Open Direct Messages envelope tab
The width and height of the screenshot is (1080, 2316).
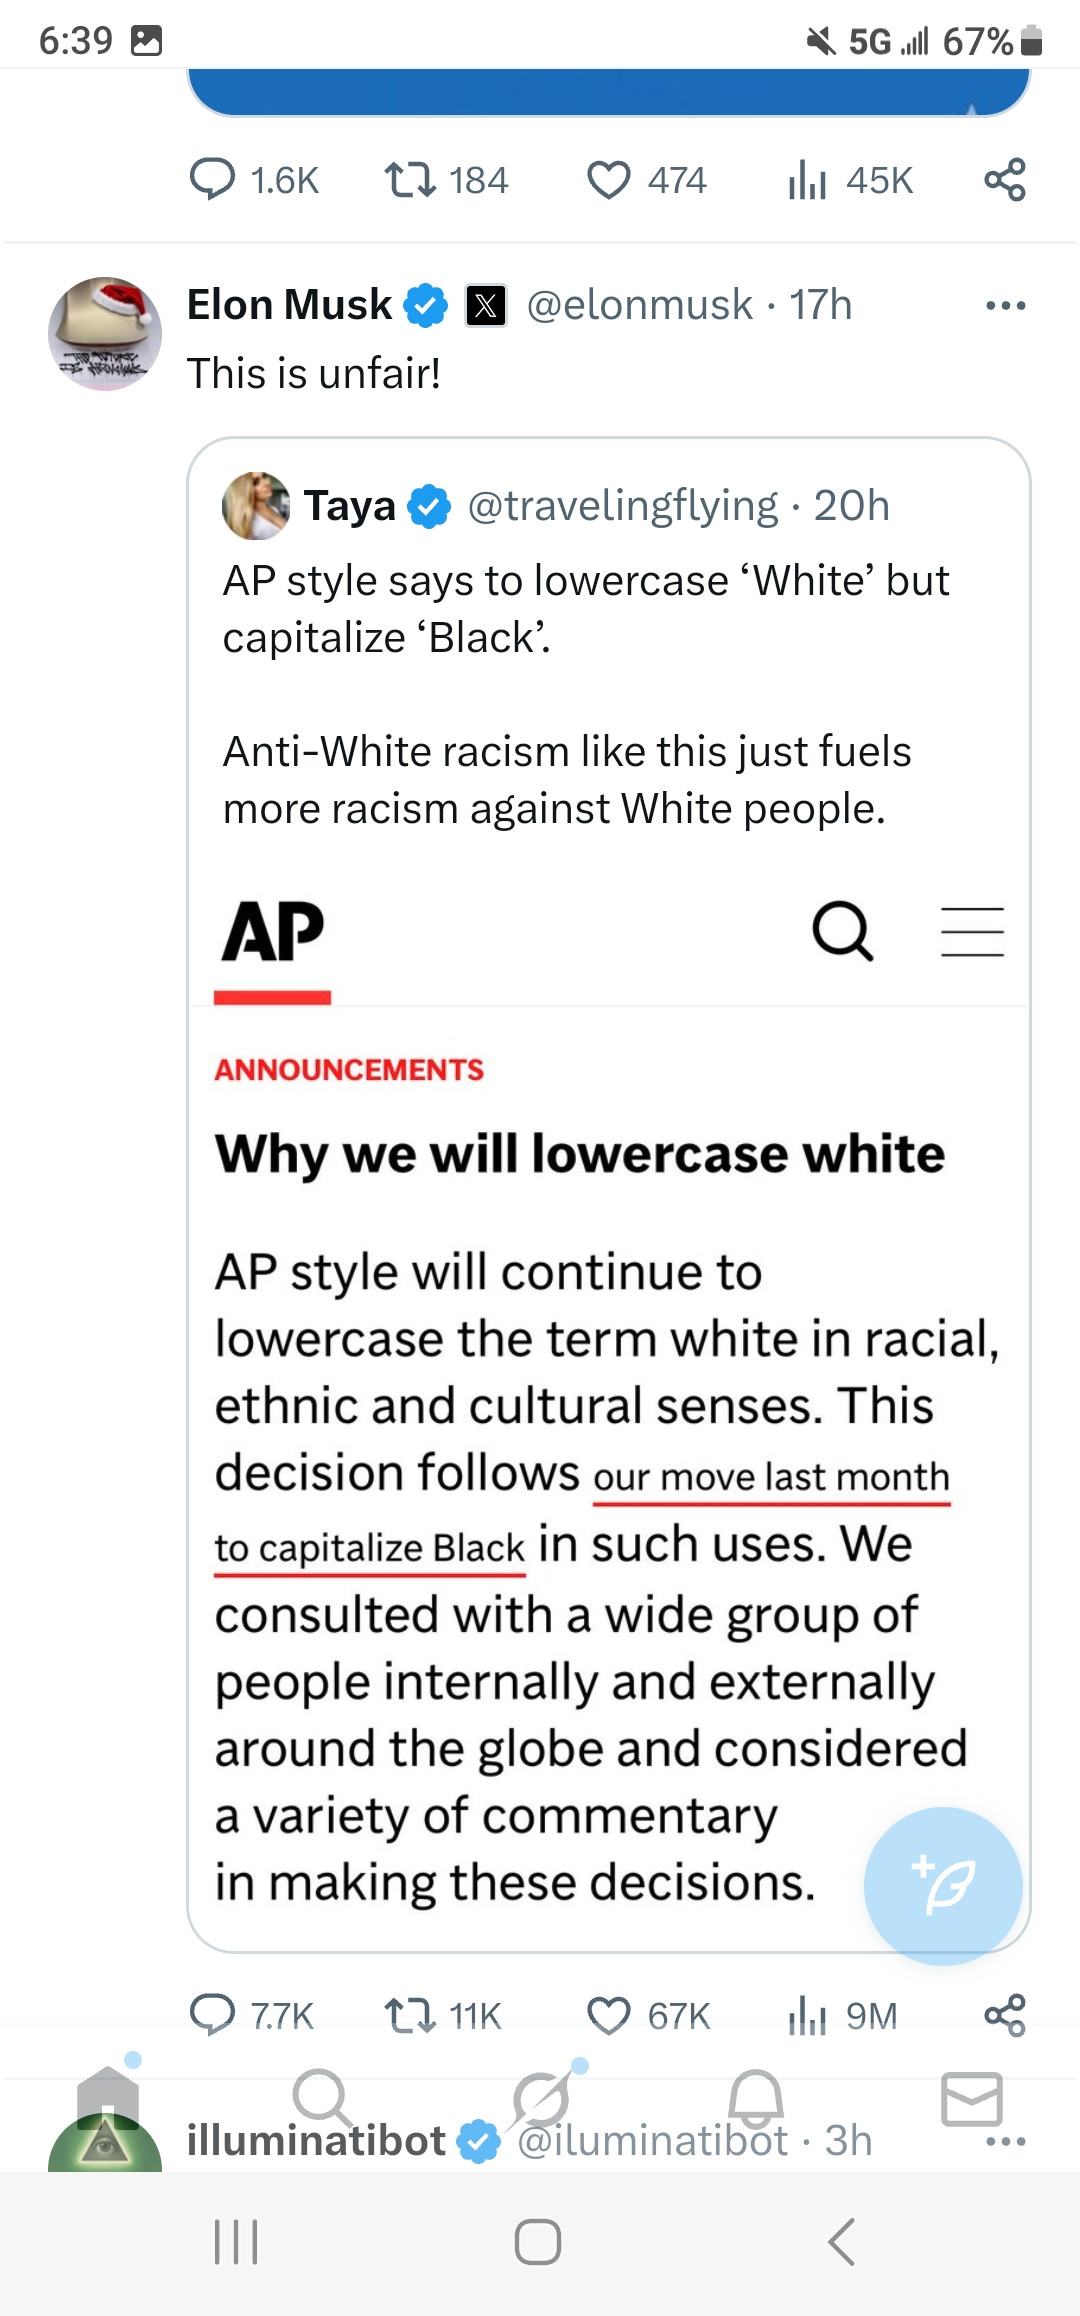[971, 2098]
